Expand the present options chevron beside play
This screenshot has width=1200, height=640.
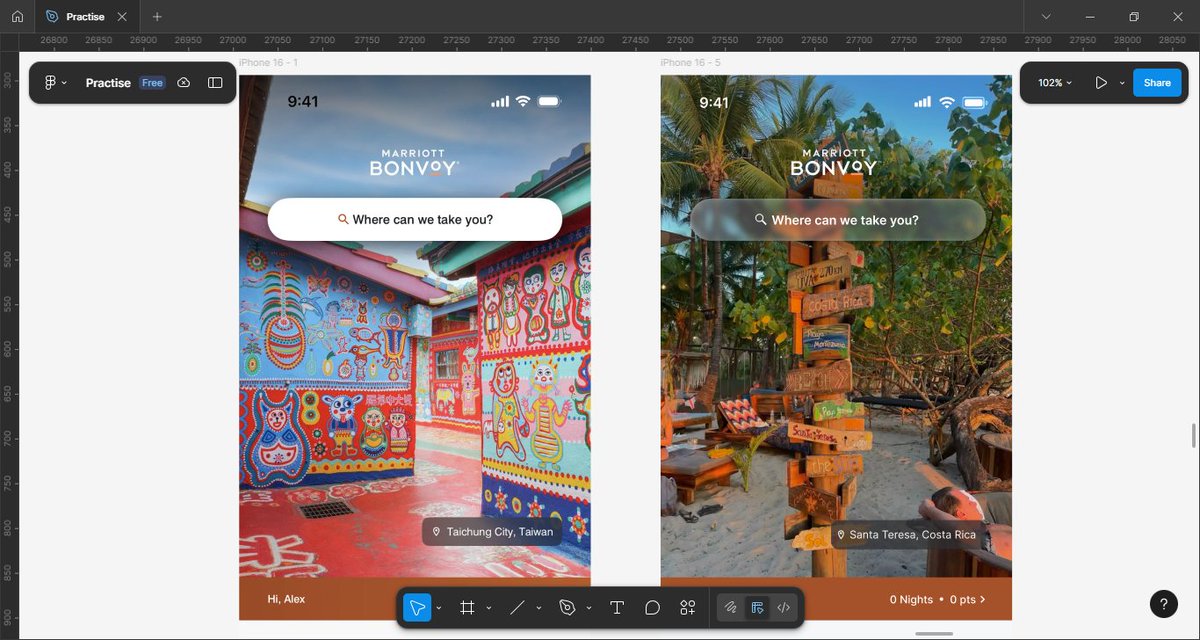click(1122, 83)
